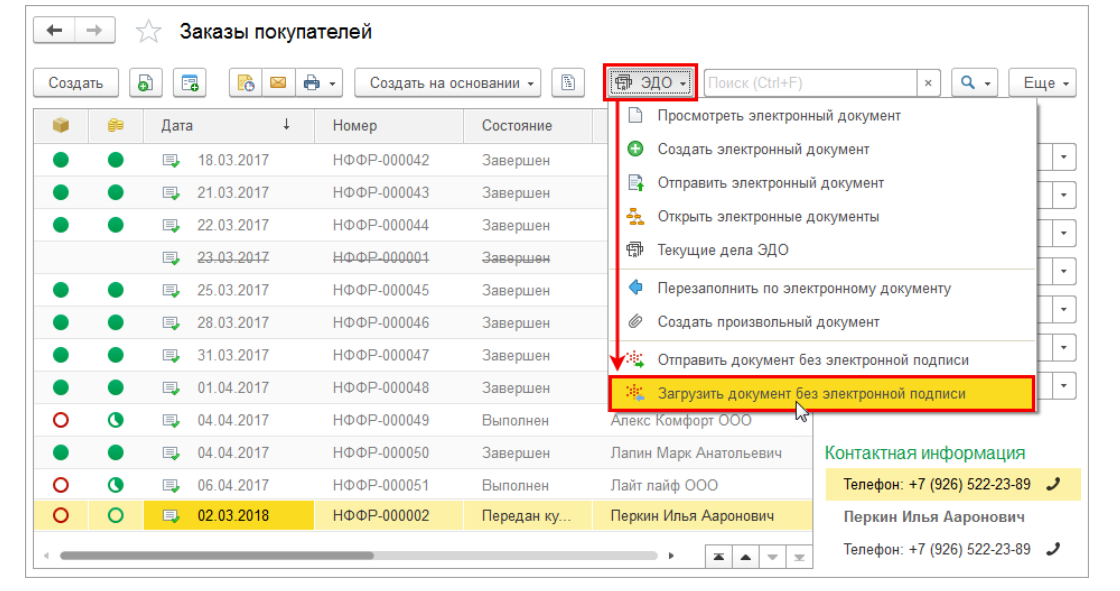Click the list settings icon next to copy

190,83
